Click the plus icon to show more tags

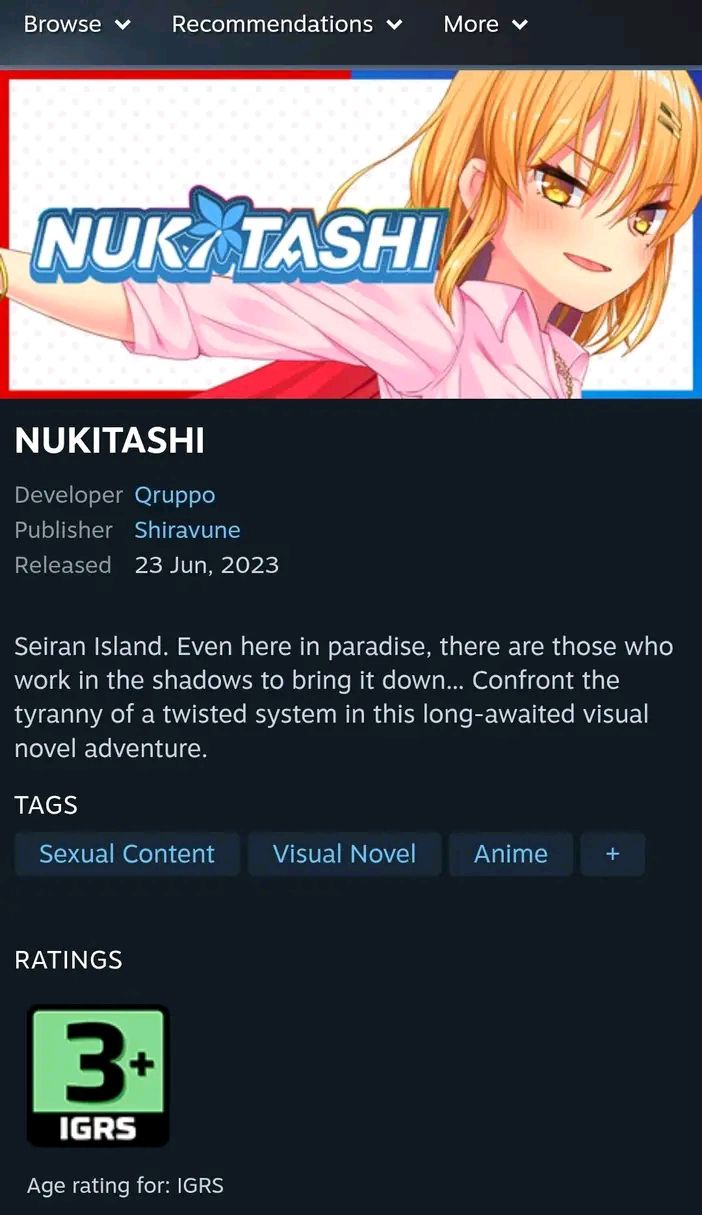(x=613, y=854)
